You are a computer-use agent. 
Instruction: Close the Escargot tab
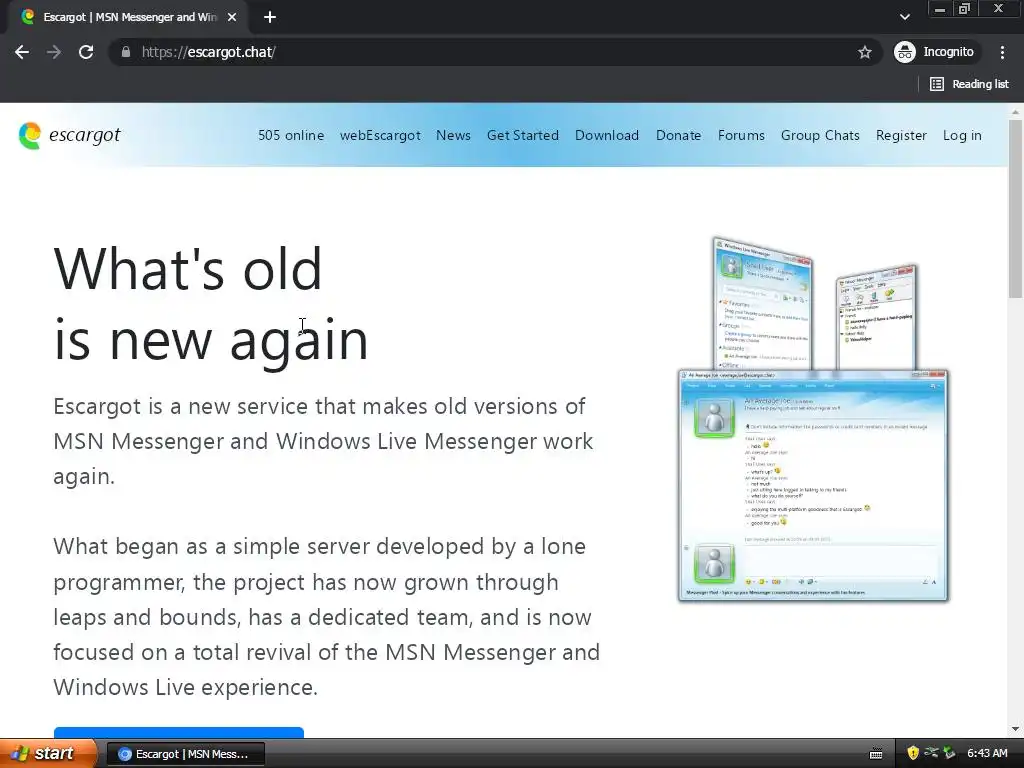(x=232, y=17)
